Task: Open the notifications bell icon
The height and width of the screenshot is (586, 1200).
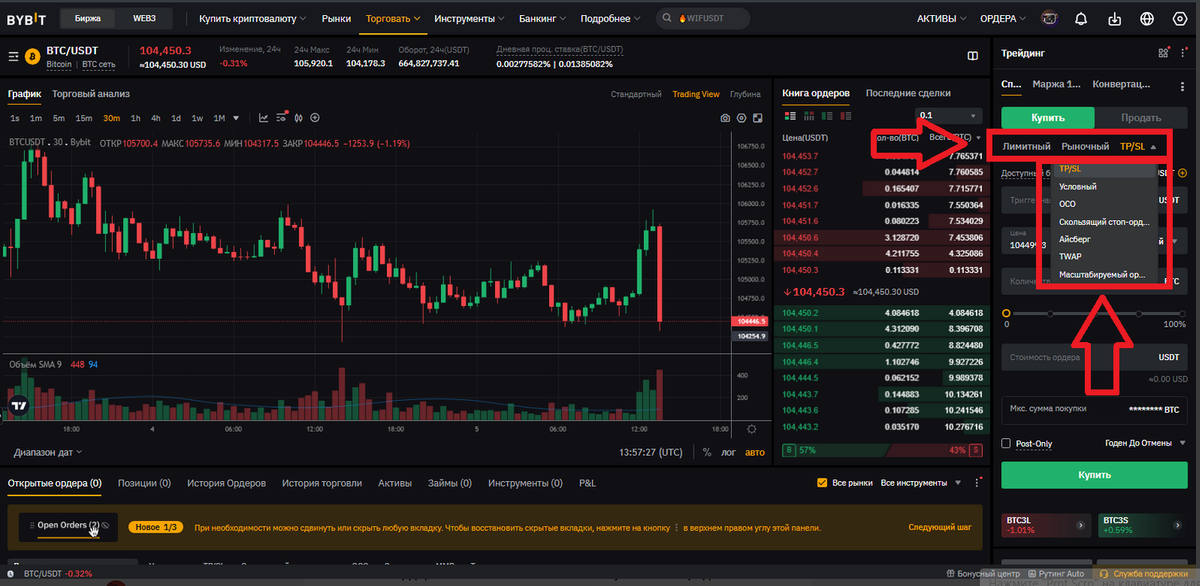Action: [x=1081, y=18]
